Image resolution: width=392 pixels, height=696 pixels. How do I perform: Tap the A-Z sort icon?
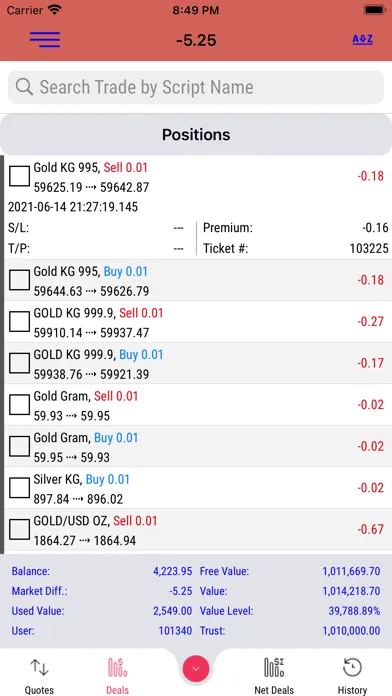pyautogui.click(x=362, y=40)
